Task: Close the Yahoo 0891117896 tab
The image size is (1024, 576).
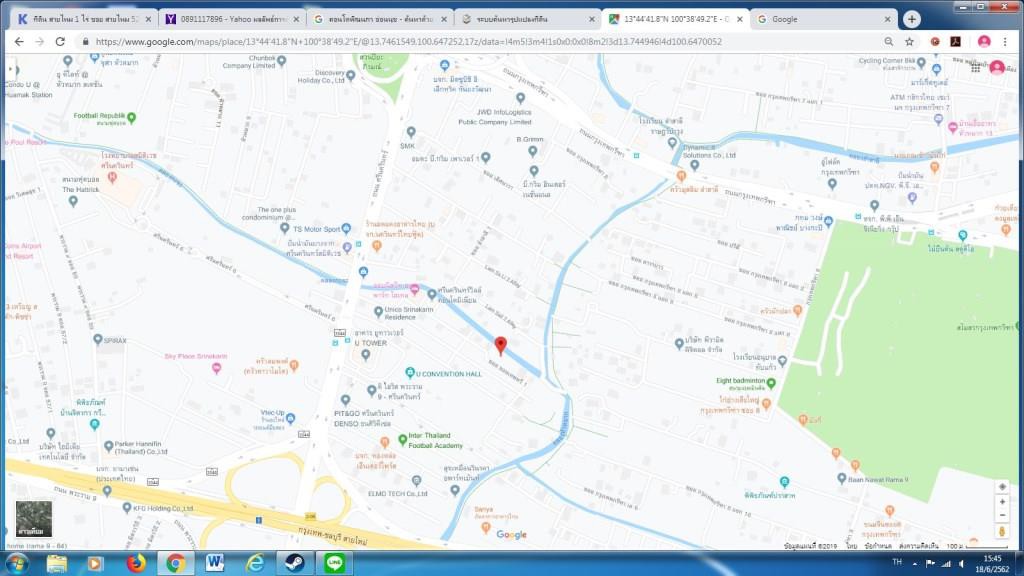Action: tap(296, 20)
